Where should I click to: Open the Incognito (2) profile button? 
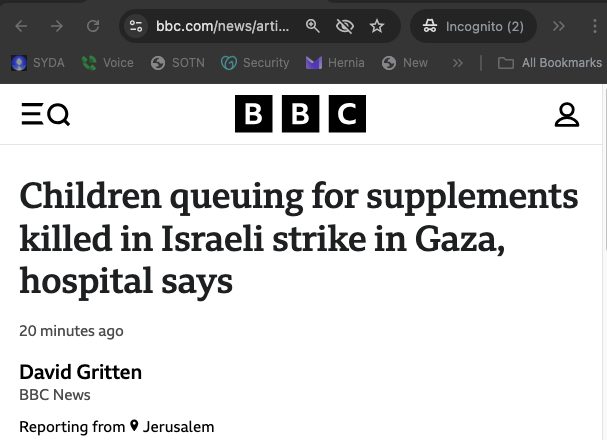pos(474,26)
